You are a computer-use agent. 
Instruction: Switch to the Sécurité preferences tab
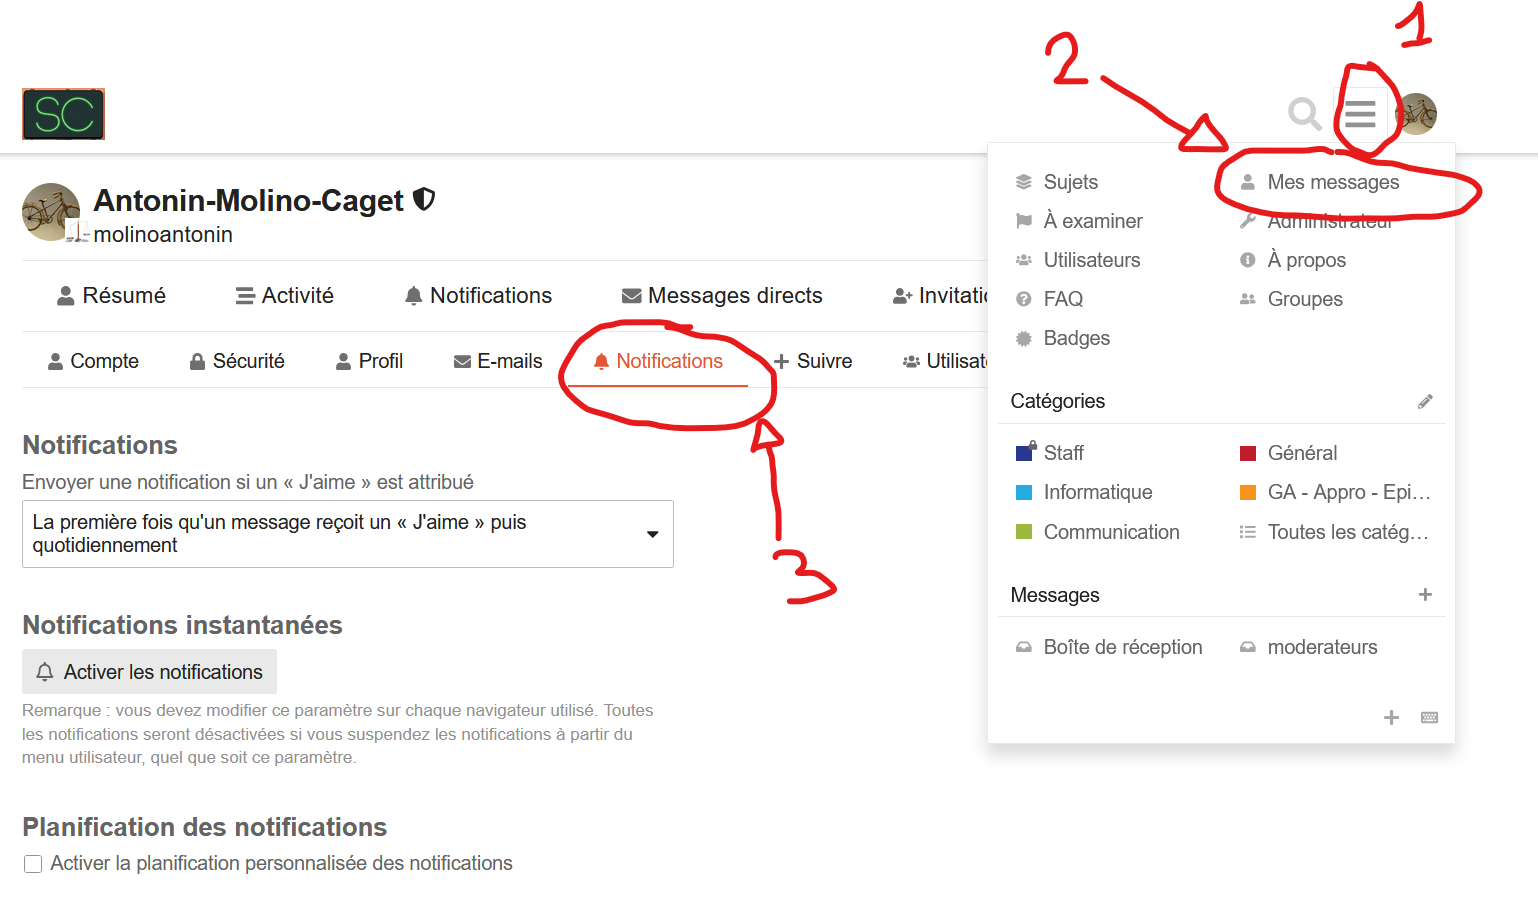(237, 361)
